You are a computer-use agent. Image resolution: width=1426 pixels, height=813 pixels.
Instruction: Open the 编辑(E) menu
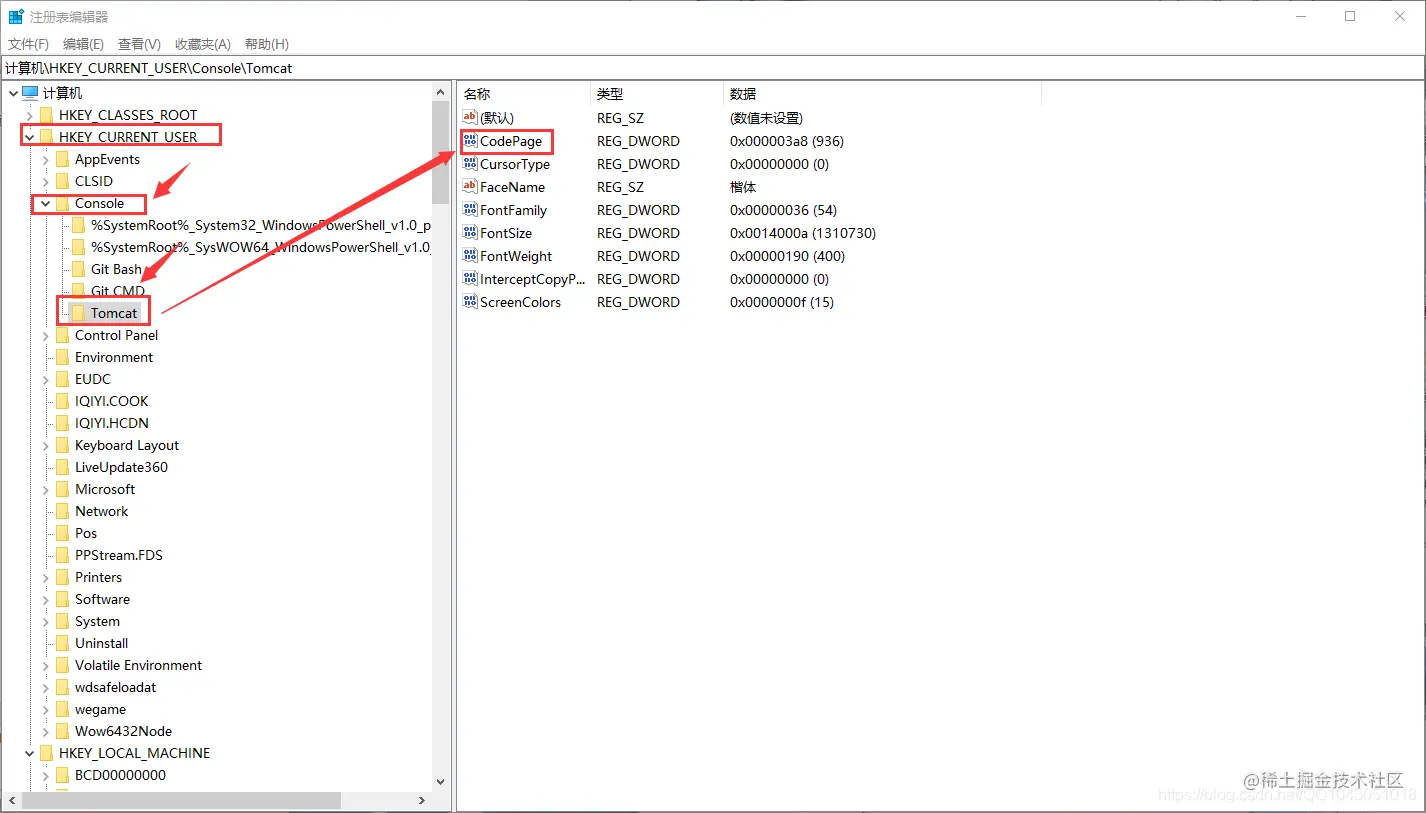[83, 44]
